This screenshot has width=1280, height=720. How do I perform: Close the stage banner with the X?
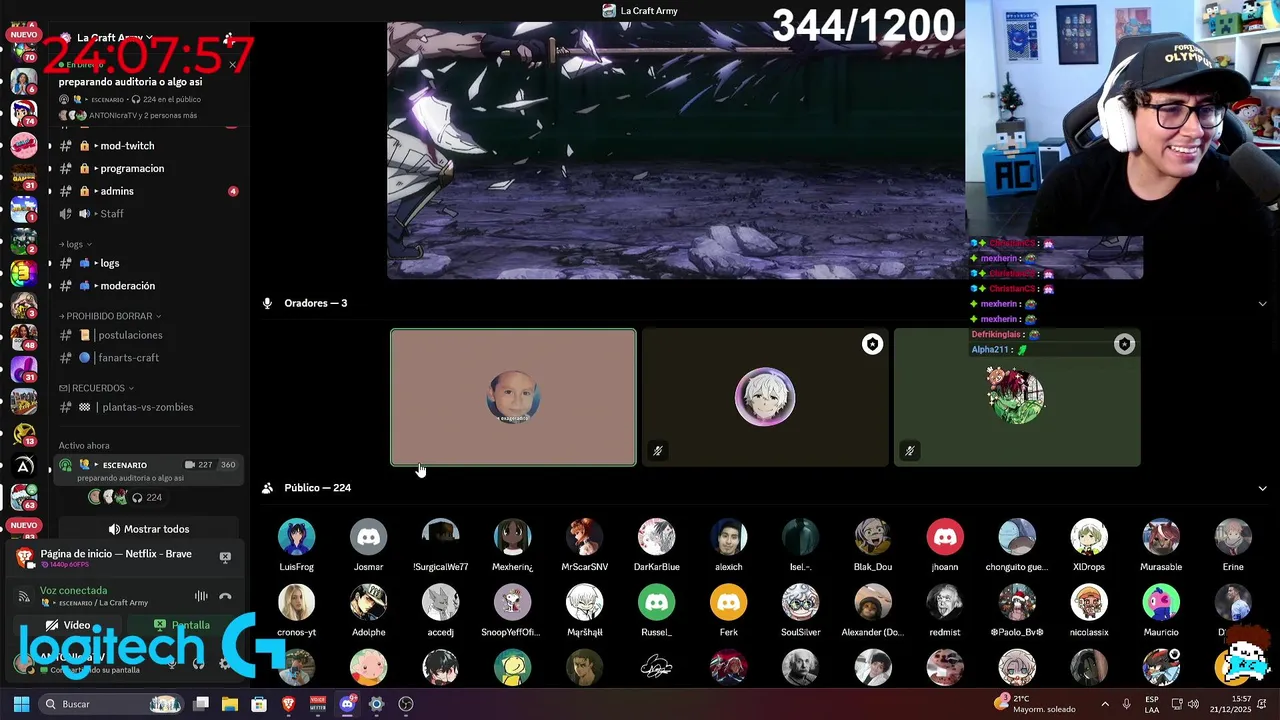pyautogui.click(x=232, y=65)
